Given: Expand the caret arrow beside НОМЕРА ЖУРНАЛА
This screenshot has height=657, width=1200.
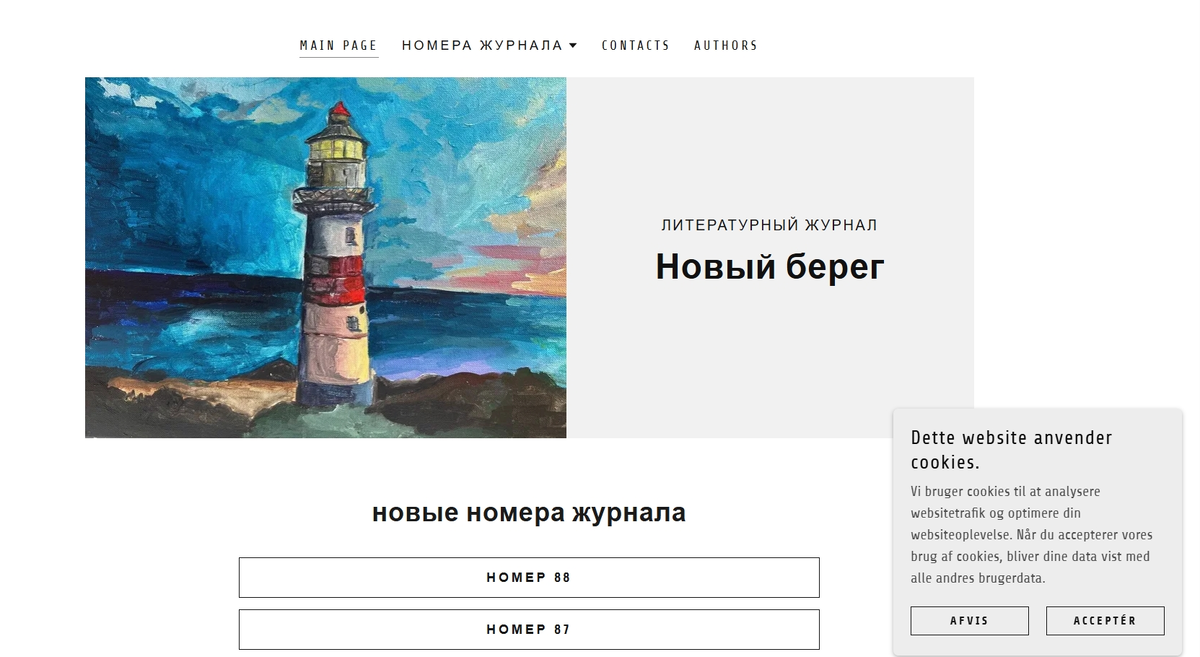Looking at the screenshot, I should point(573,45).
